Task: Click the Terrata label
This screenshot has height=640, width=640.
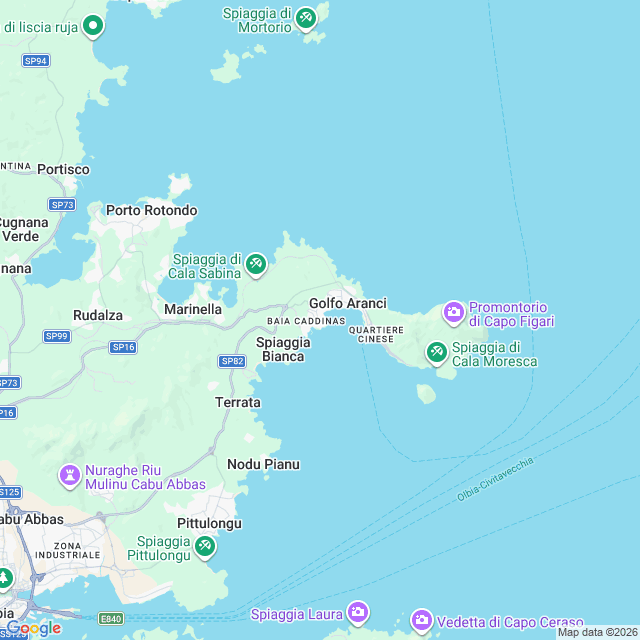Action: [238, 402]
